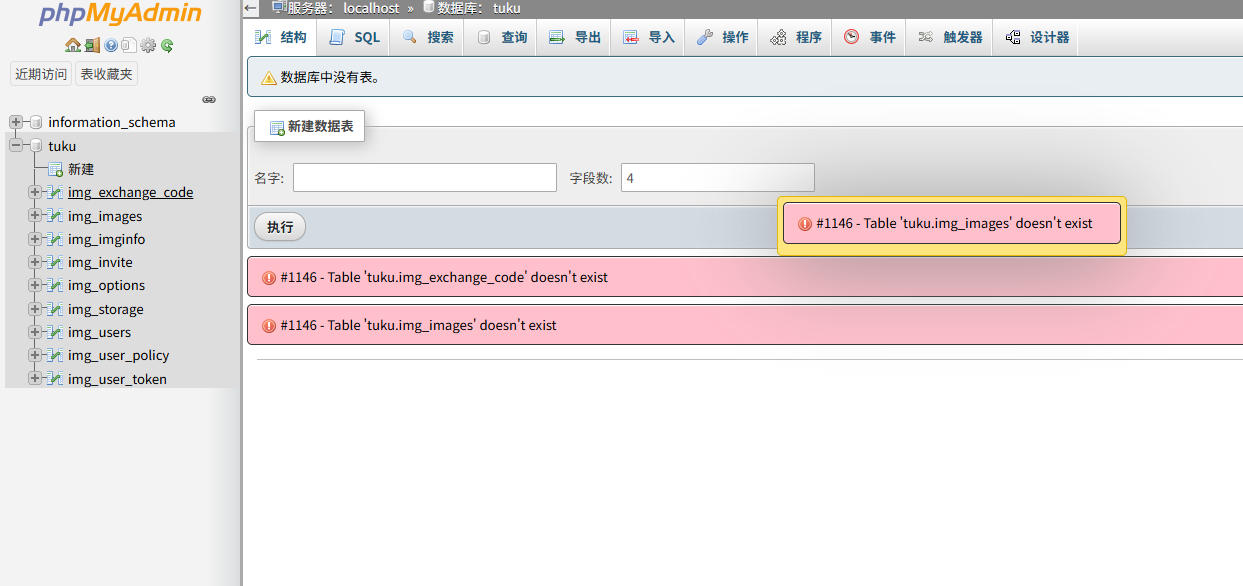Log out using the exit door icon
Screen dimensions: 1243x586
(92, 45)
